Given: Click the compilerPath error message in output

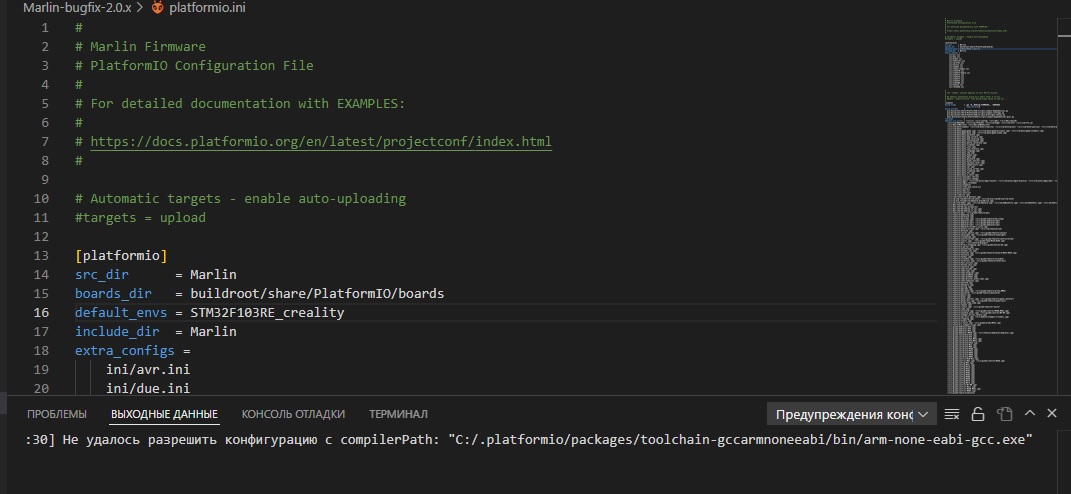Looking at the screenshot, I should click(x=530, y=440).
